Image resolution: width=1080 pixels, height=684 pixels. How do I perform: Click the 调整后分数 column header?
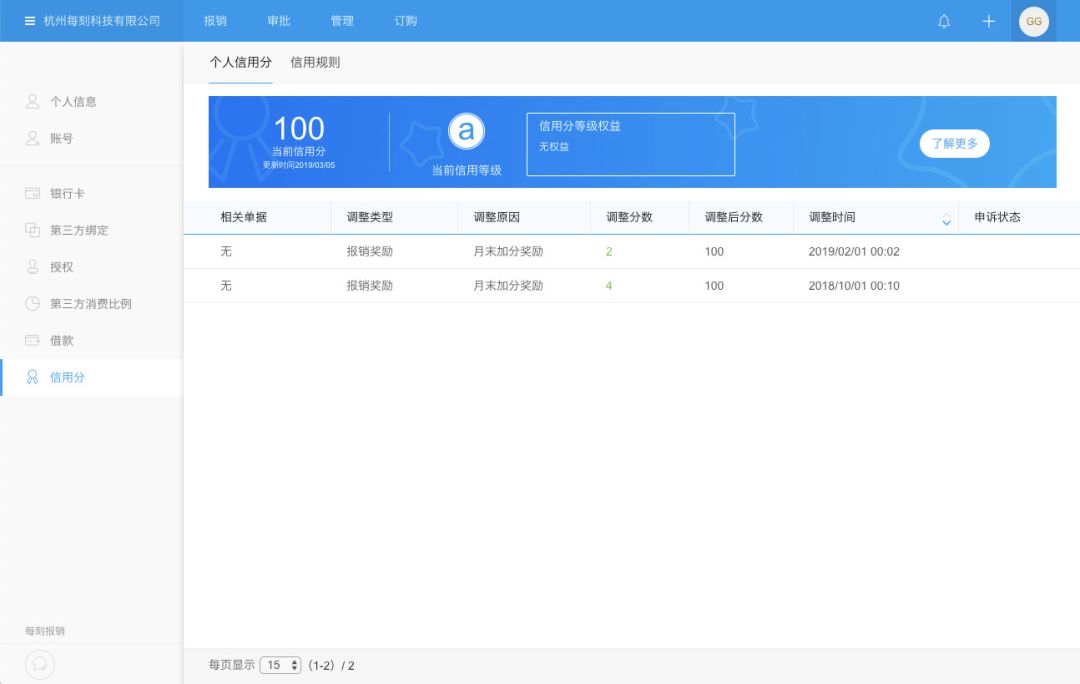point(734,217)
